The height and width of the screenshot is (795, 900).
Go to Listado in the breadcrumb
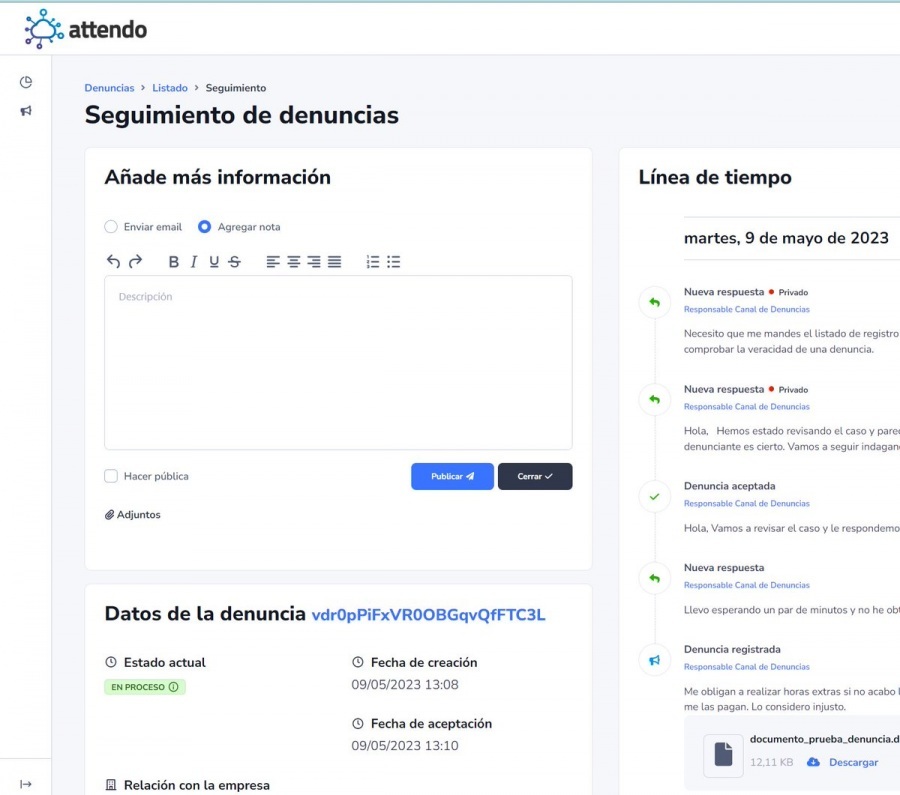pyautogui.click(x=170, y=88)
